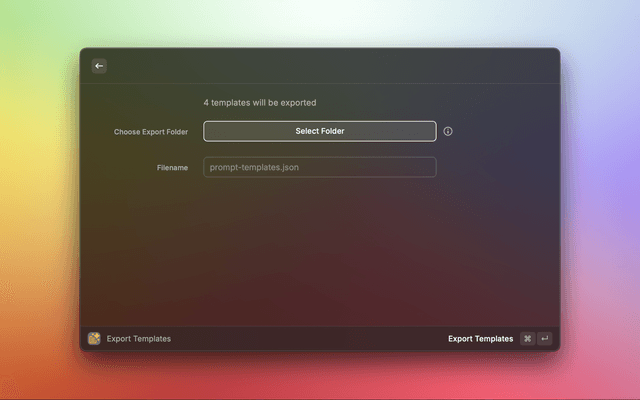
Task: Click the Choose Export Folder label
Action: 150,132
